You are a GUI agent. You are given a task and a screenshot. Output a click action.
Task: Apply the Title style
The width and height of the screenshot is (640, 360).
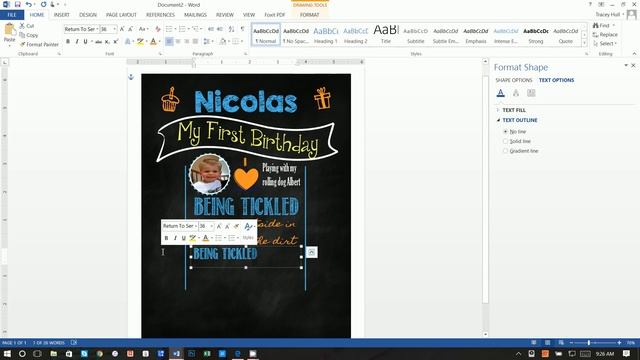pos(386,35)
